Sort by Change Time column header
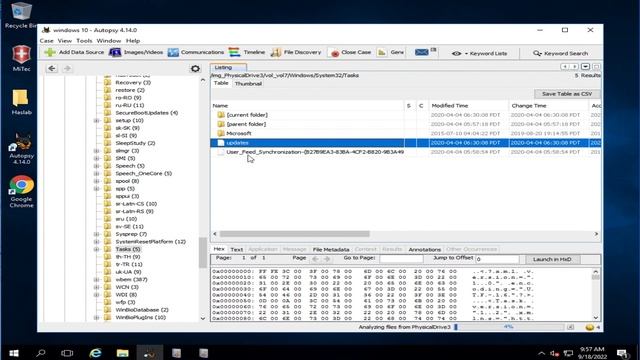Screen dimensions: 640x360 549,106
